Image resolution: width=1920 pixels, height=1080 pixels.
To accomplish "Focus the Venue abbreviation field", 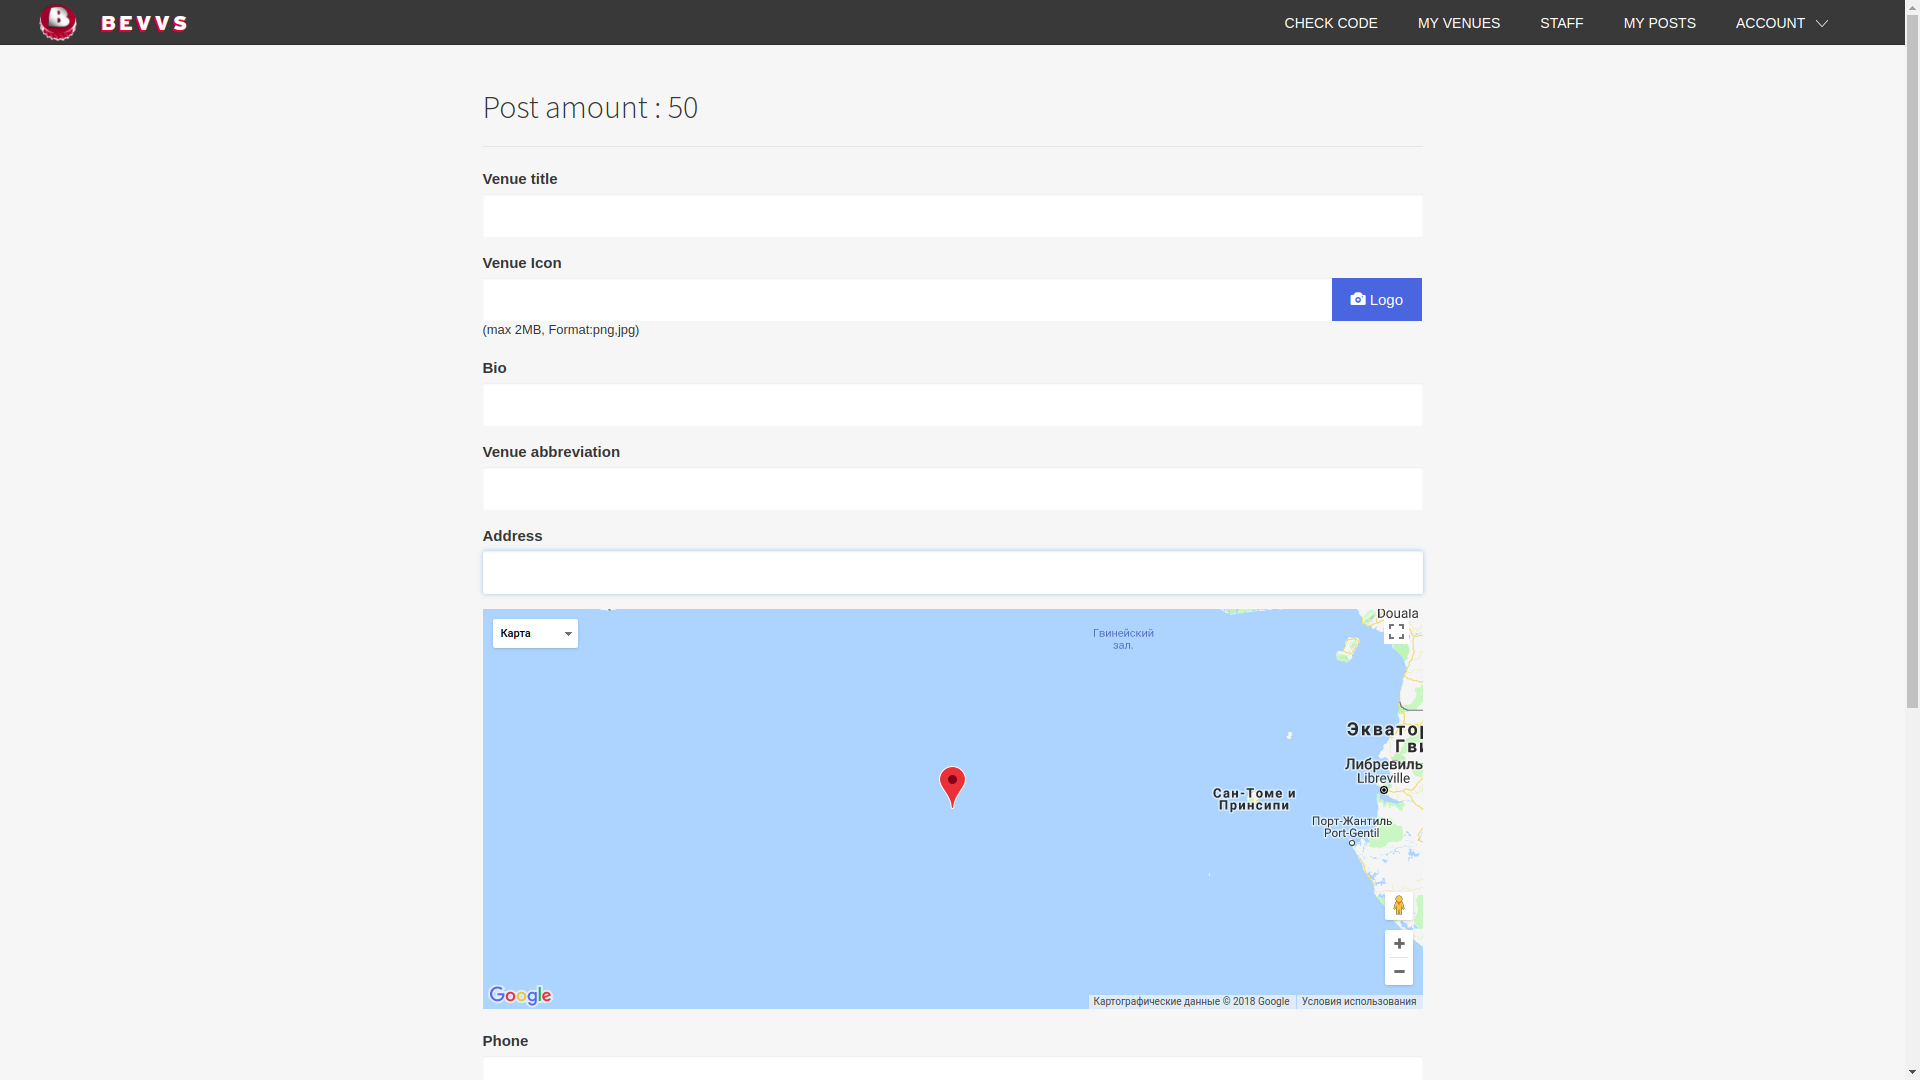I will pos(952,489).
